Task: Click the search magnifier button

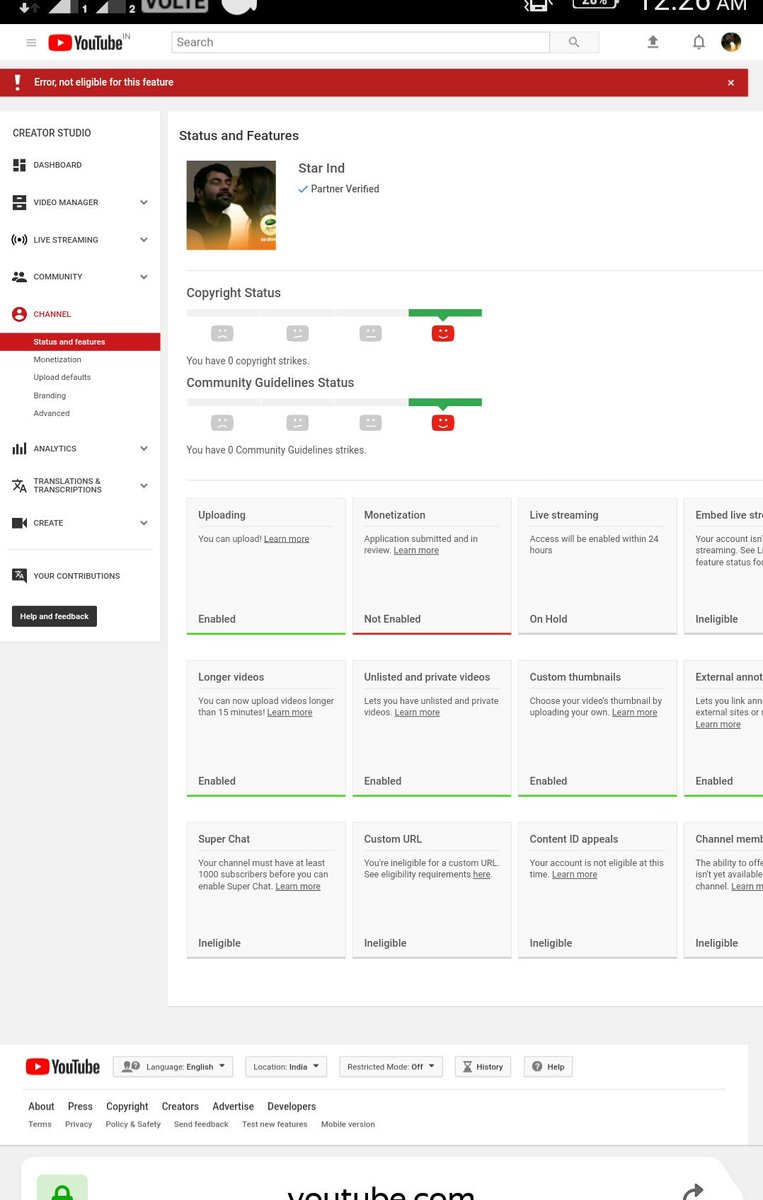Action: (574, 42)
